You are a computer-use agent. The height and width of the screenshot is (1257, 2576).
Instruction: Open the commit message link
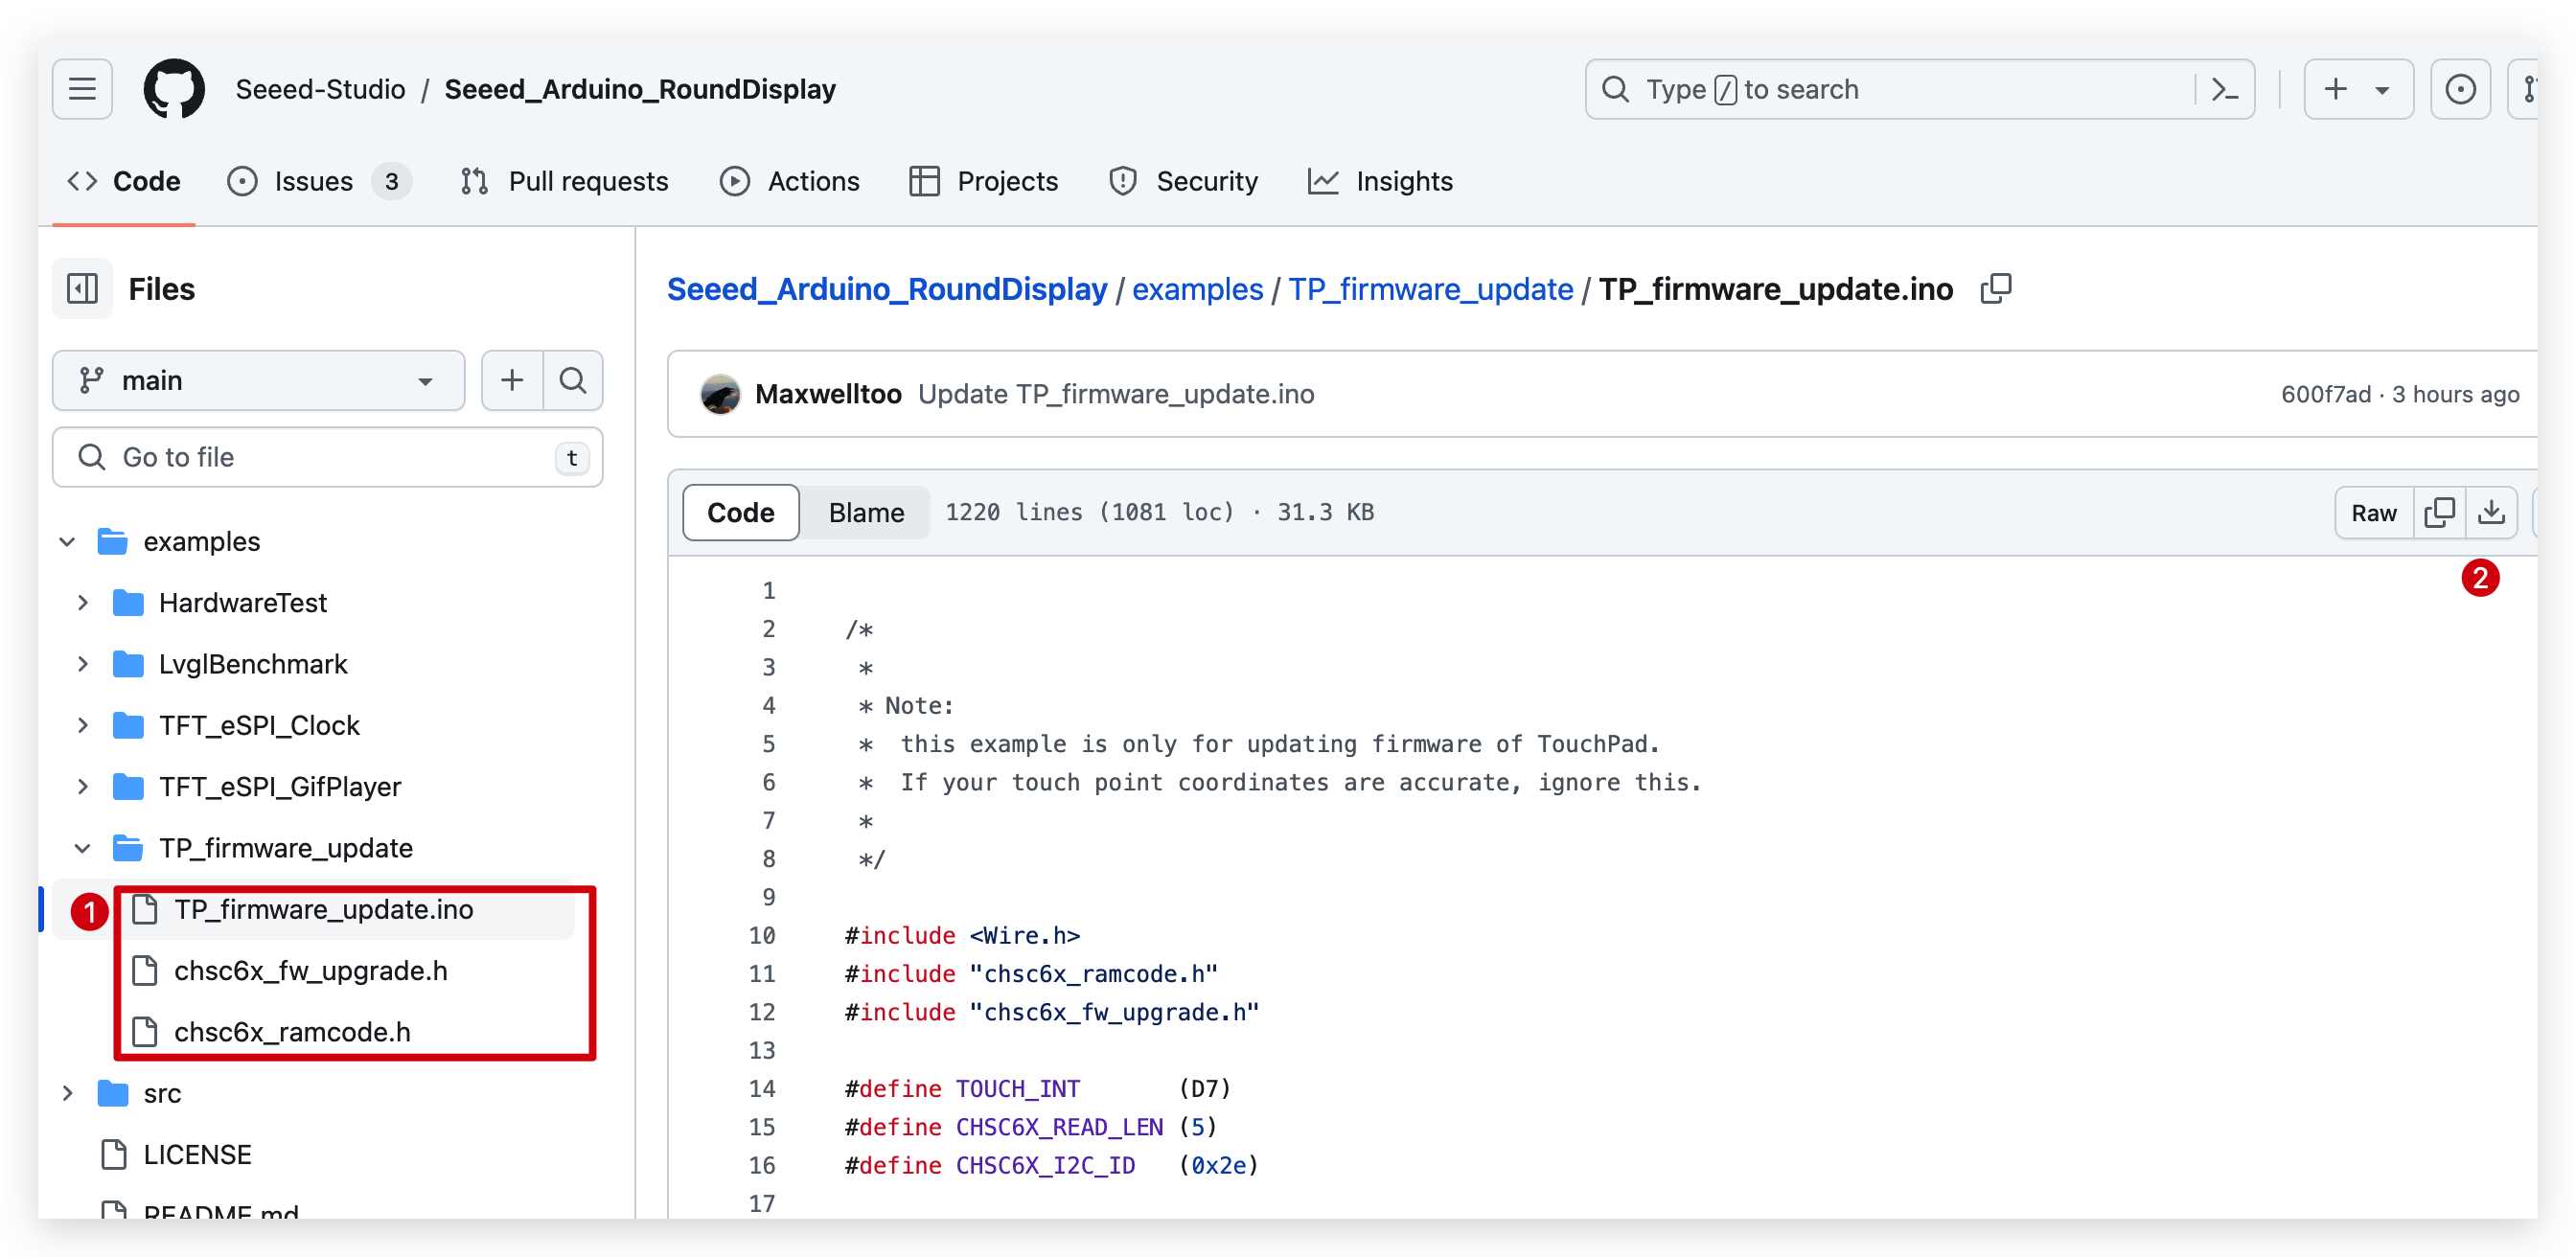(1116, 394)
